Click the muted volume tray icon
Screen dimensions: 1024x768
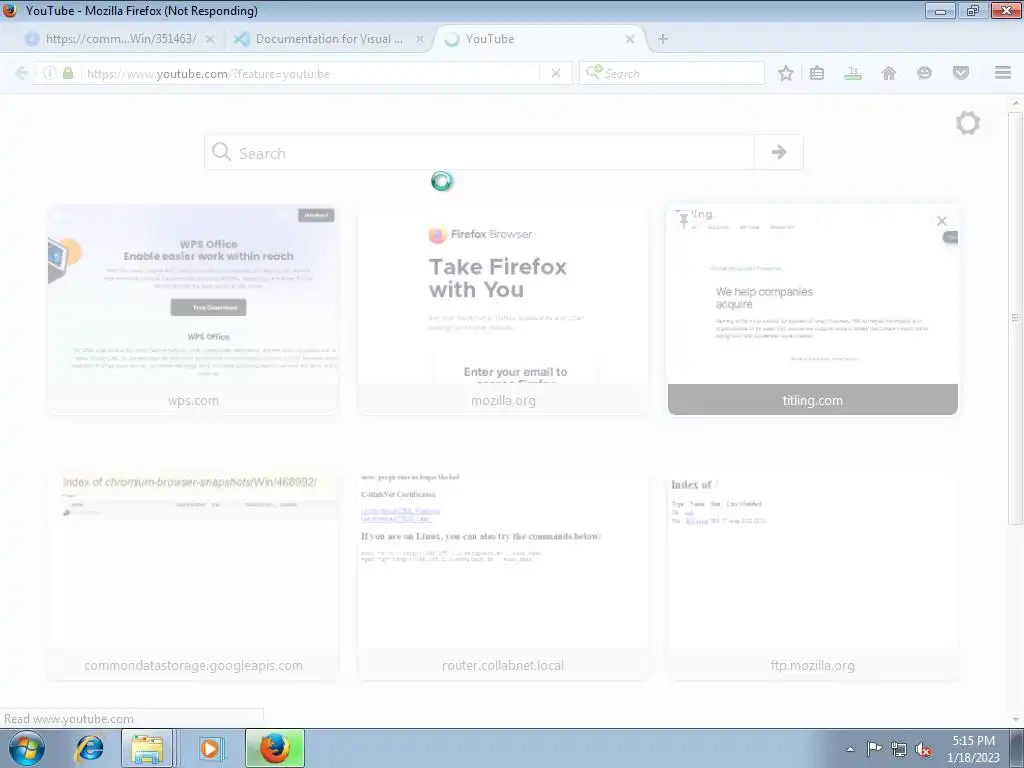923,750
